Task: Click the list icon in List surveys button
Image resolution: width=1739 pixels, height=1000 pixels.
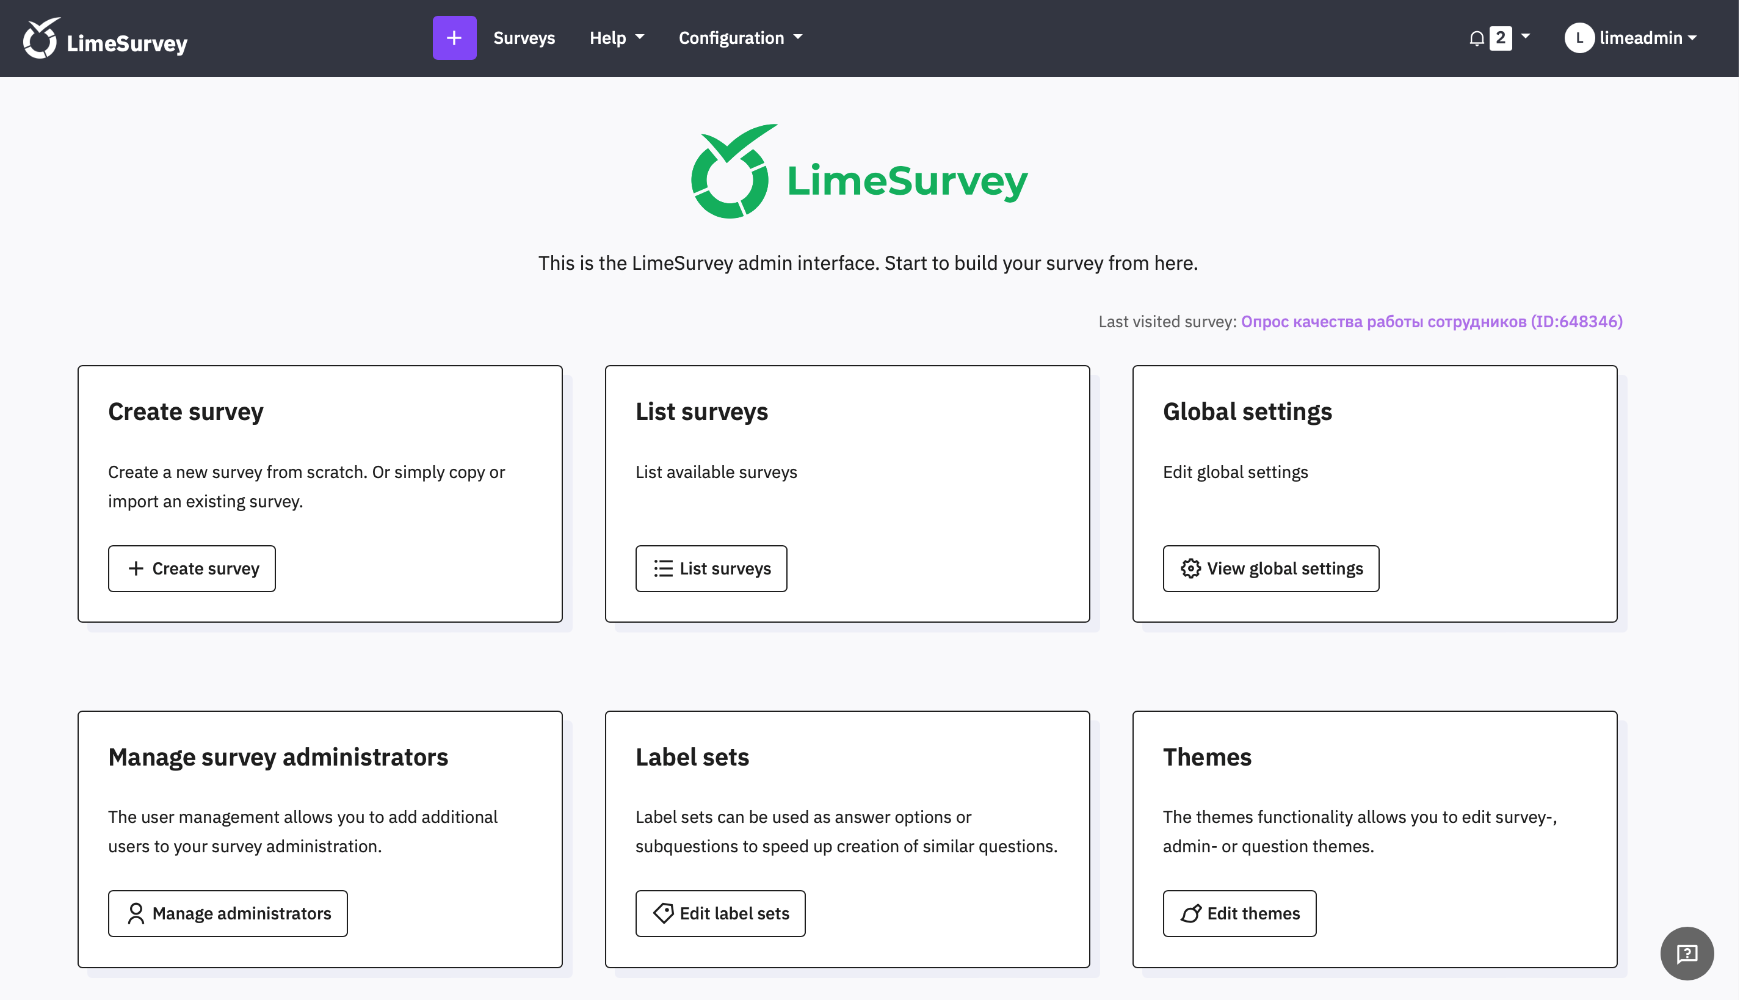Action: click(663, 568)
